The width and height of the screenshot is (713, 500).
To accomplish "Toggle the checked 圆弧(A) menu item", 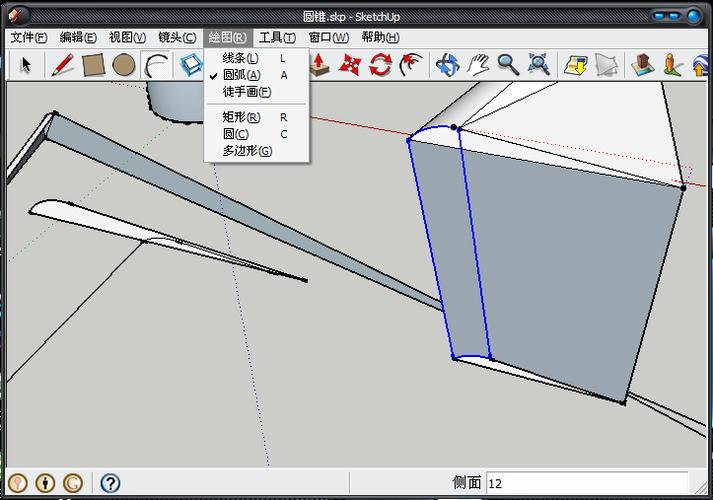I will (x=257, y=75).
